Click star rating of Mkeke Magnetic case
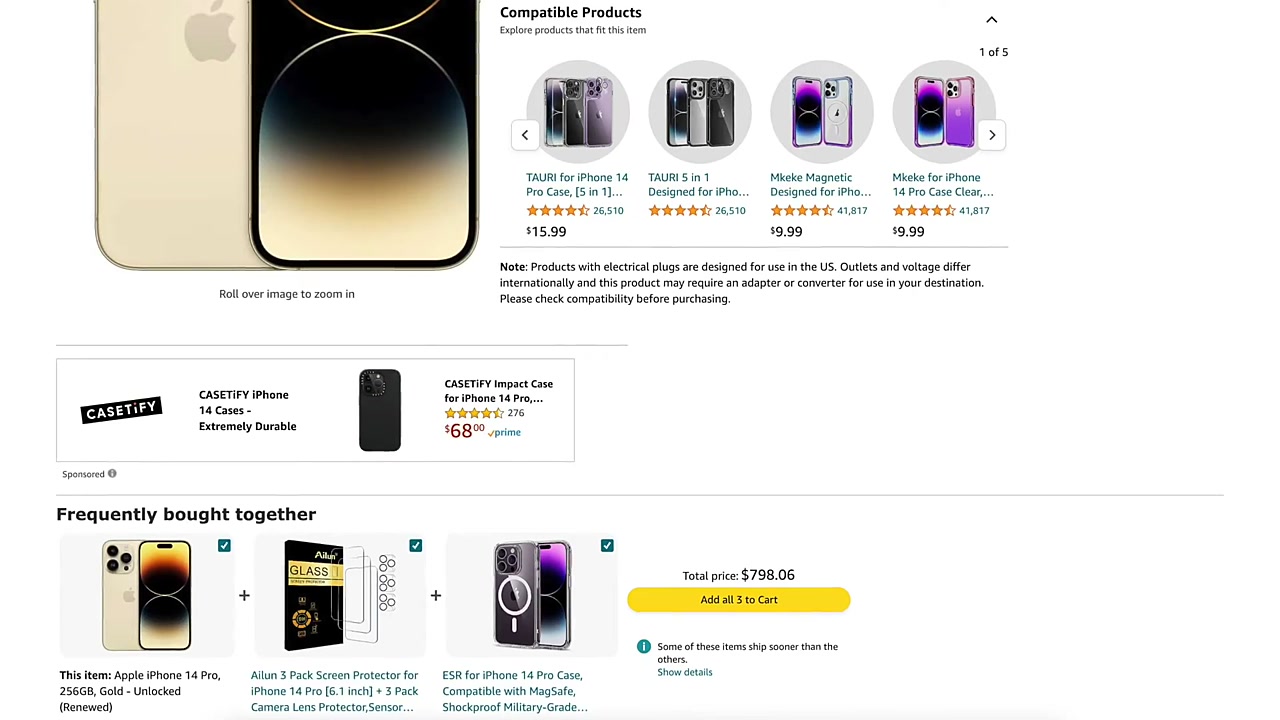1280x720 pixels. [801, 211]
